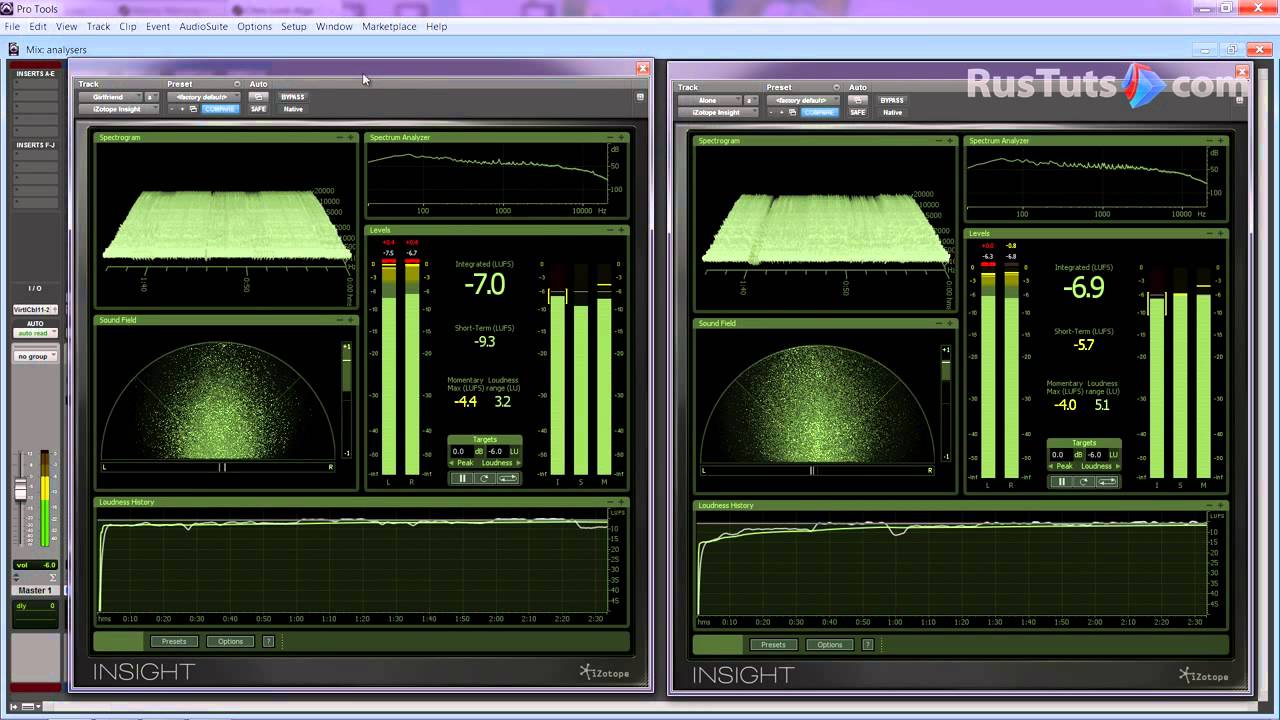Click the Master 1 volume fader handle
The image size is (1280, 720).
[x=20, y=490]
